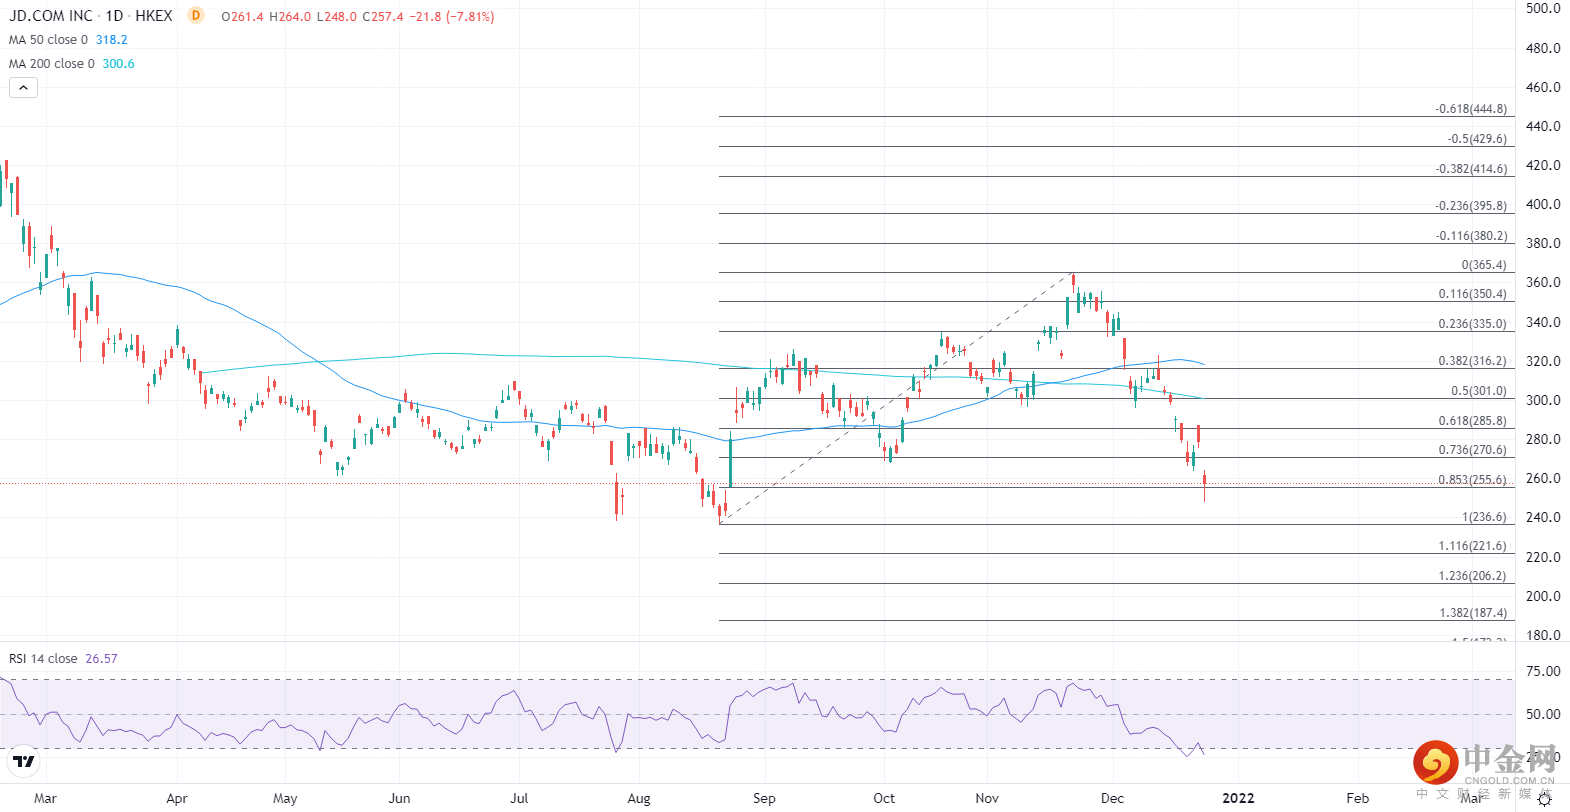Click the 180.0 price axis label

tap(1543, 635)
